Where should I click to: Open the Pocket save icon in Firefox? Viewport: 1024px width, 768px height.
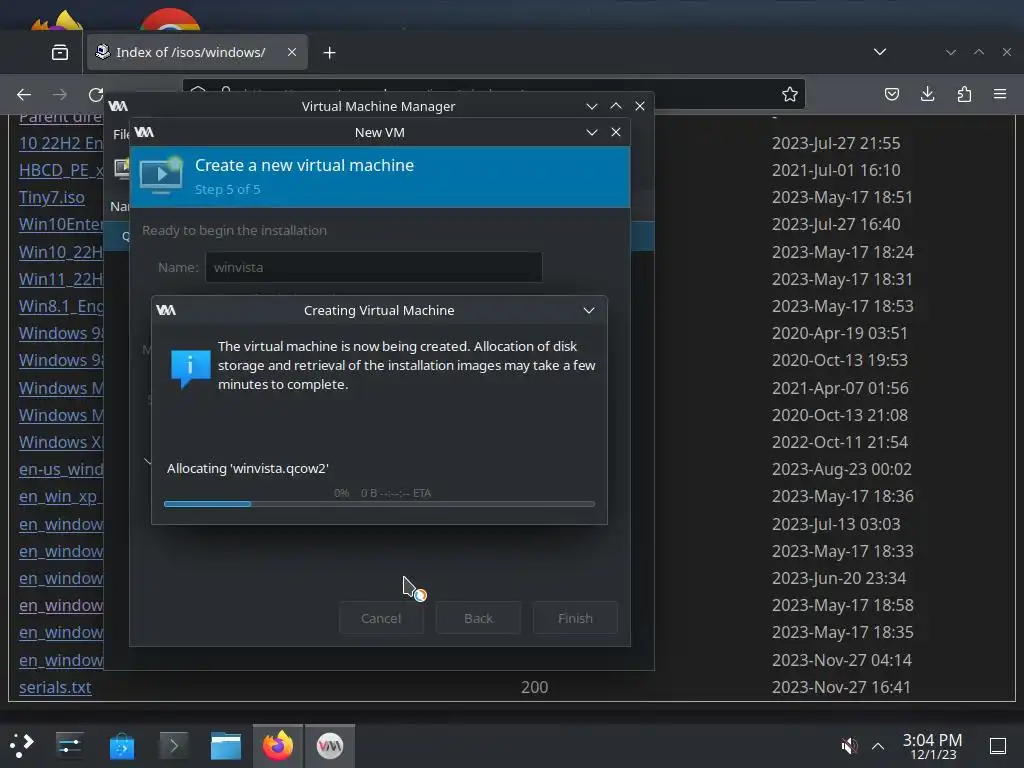(x=891, y=95)
